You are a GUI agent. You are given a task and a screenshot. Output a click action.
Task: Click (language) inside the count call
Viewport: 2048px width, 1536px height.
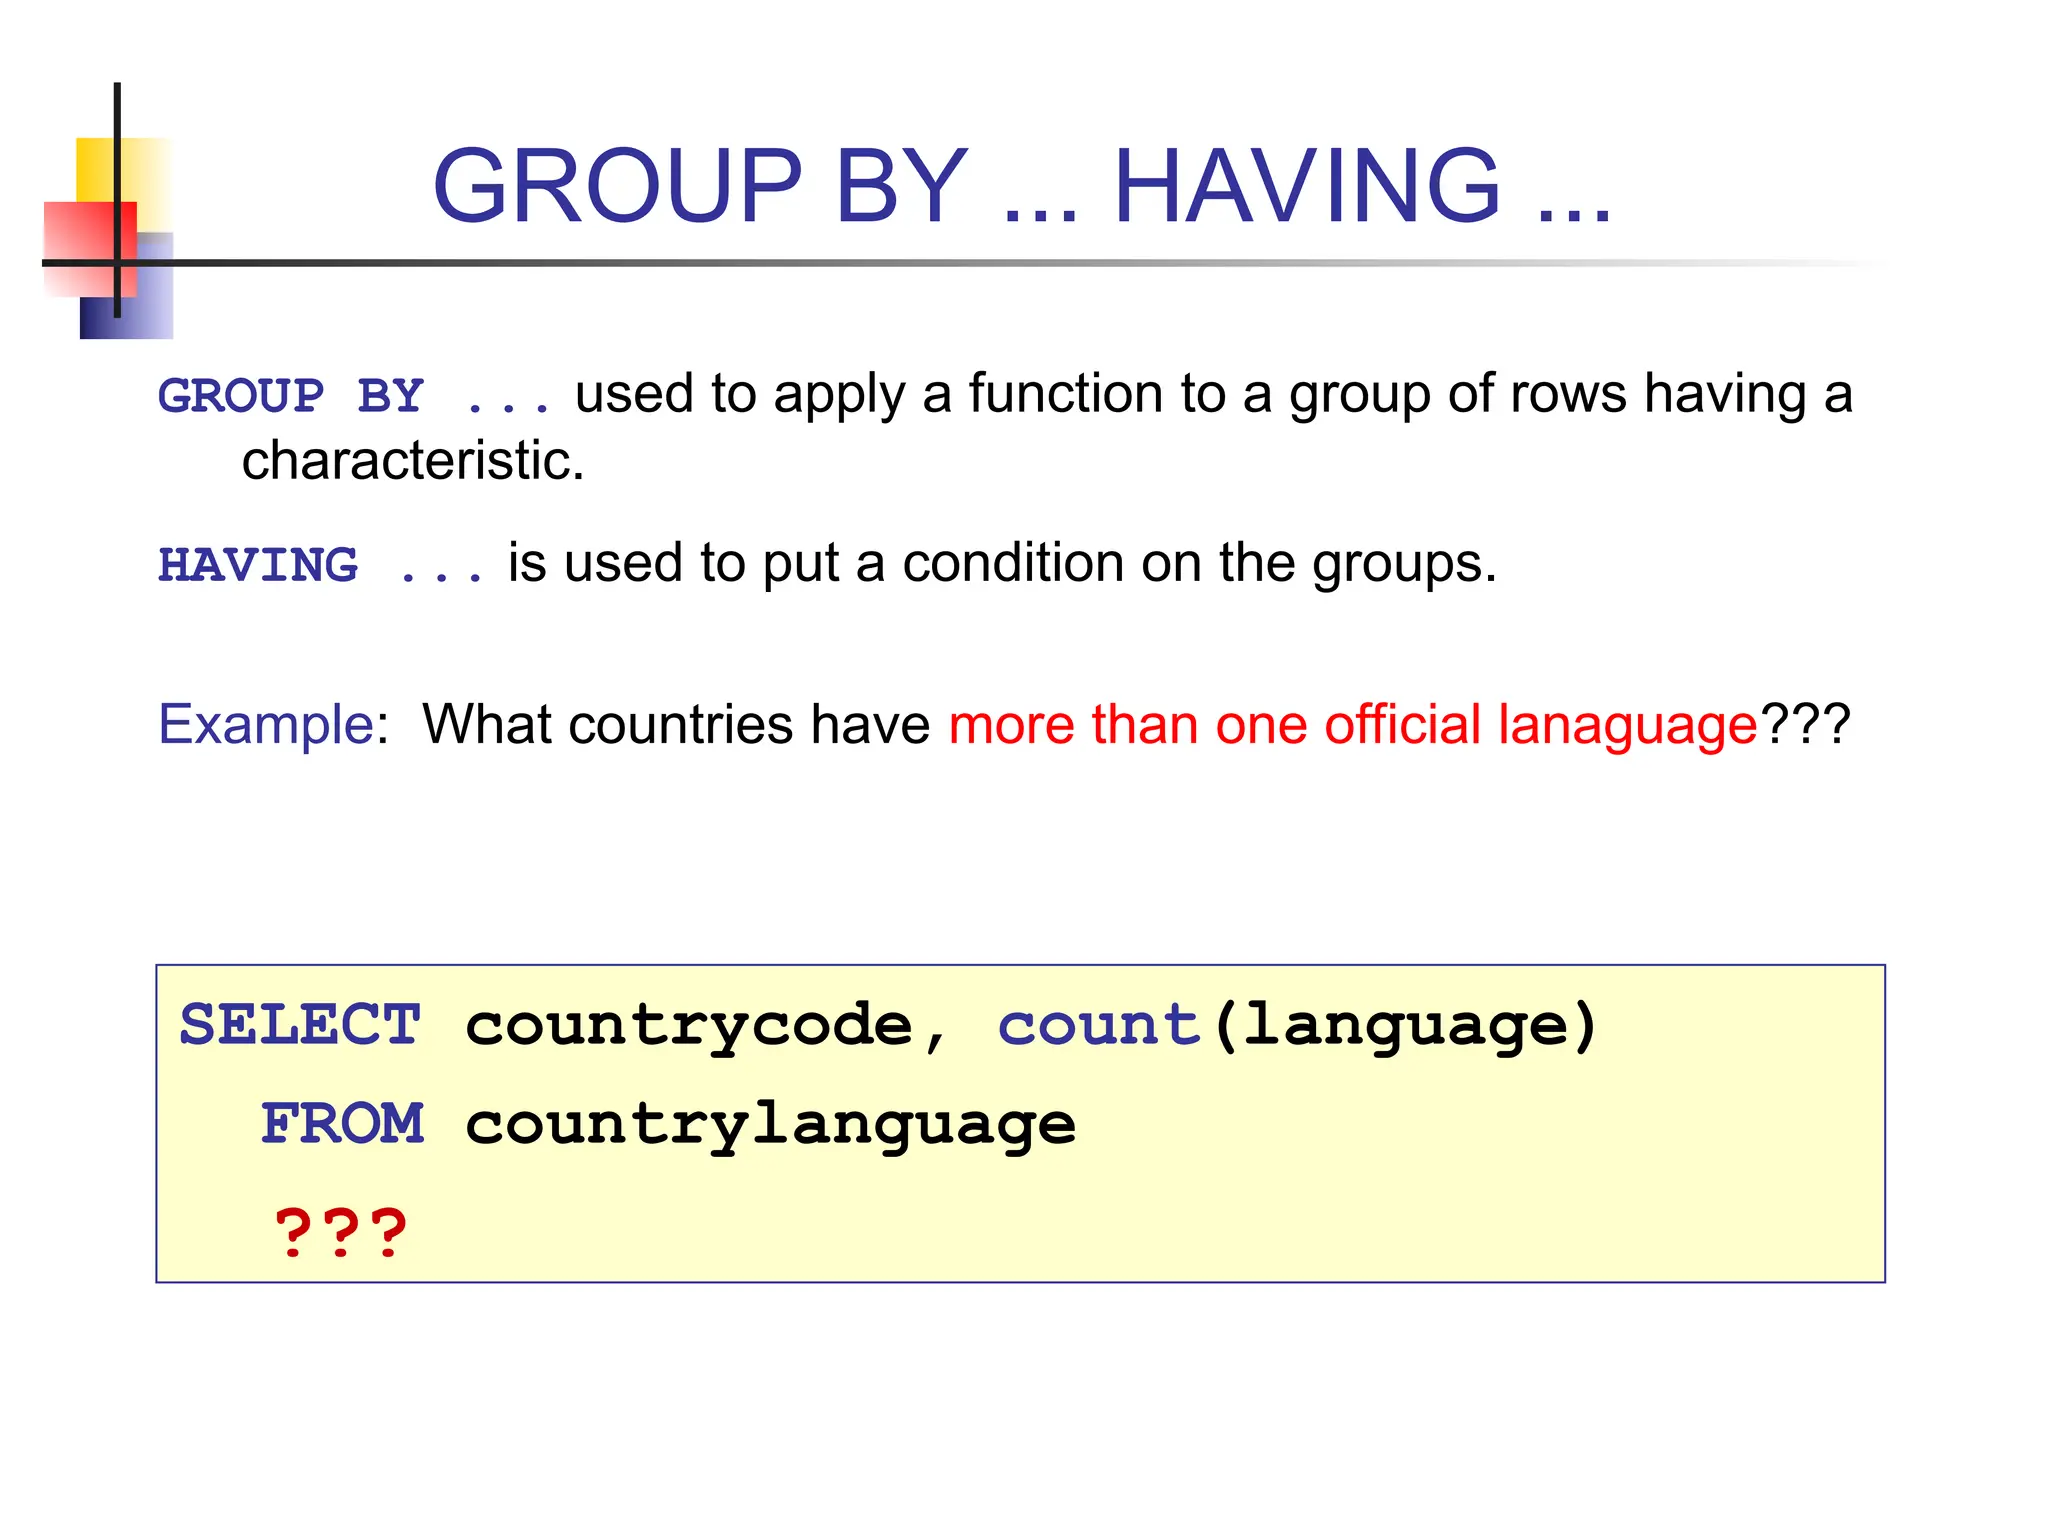[1405, 1025]
